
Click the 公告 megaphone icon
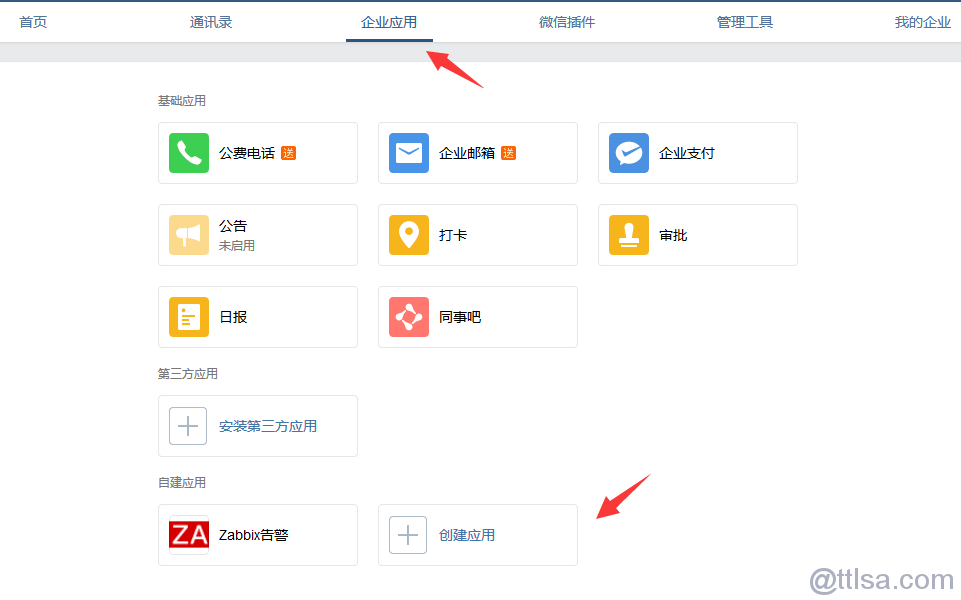tap(189, 235)
